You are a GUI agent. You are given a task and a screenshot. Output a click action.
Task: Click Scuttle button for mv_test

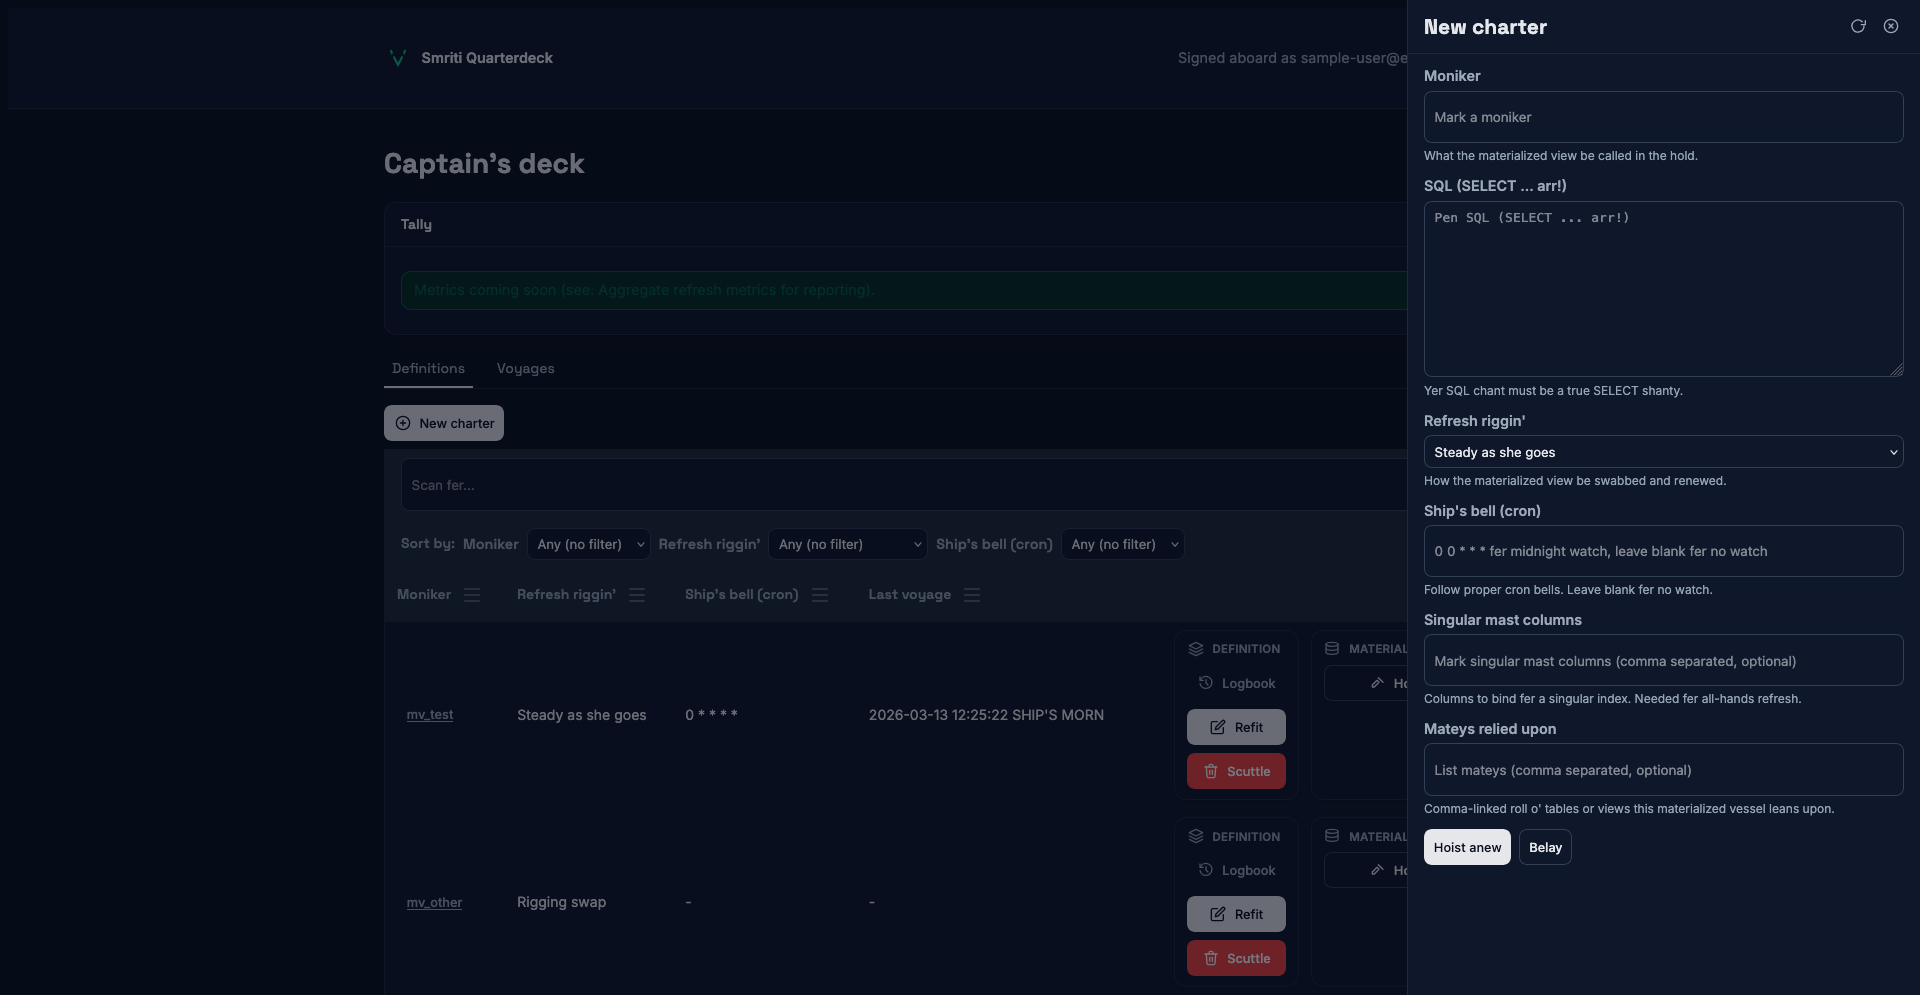pyautogui.click(x=1236, y=771)
